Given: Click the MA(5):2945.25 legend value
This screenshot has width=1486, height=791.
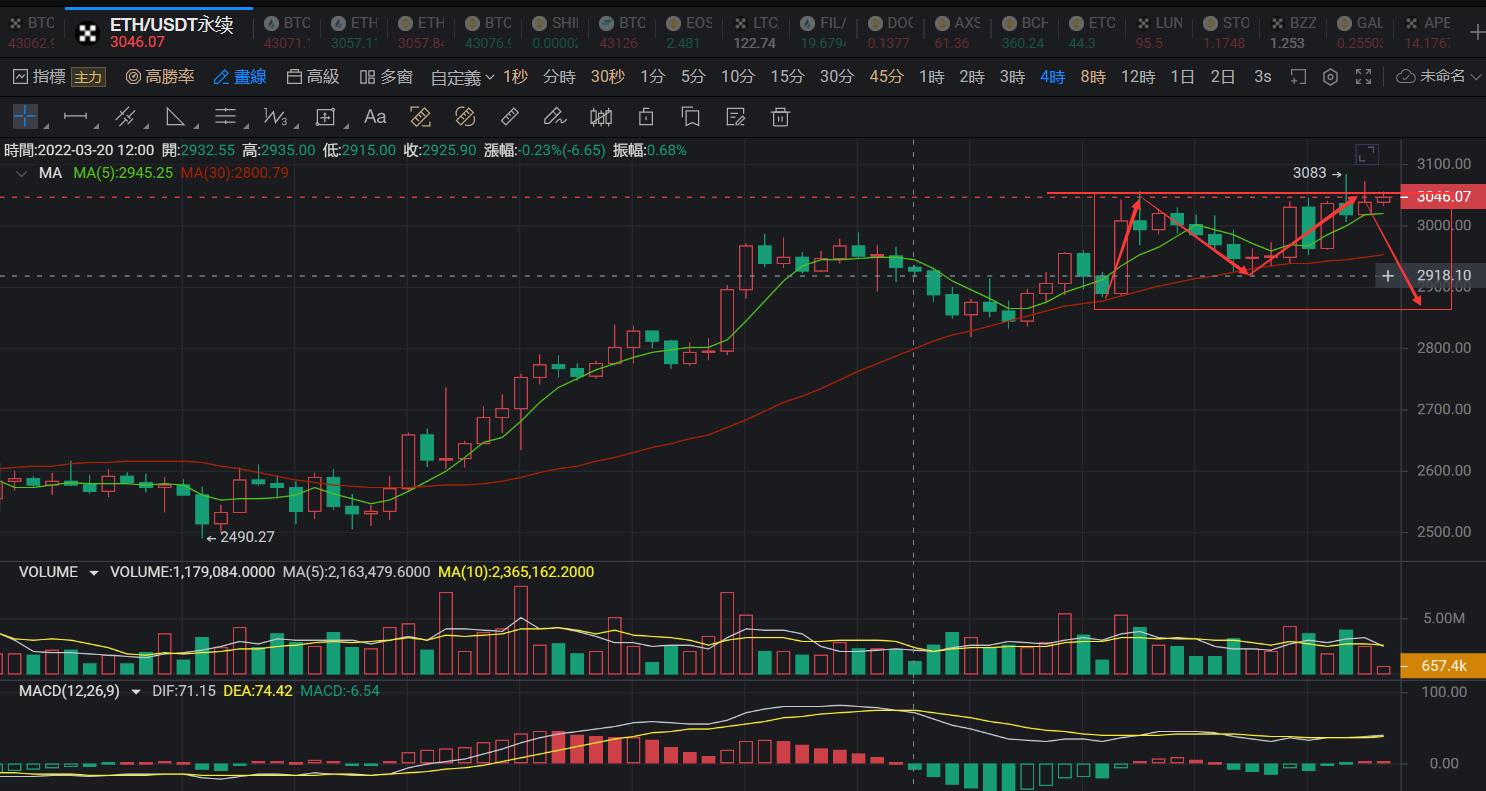Looking at the screenshot, I should pyautogui.click(x=123, y=173).
